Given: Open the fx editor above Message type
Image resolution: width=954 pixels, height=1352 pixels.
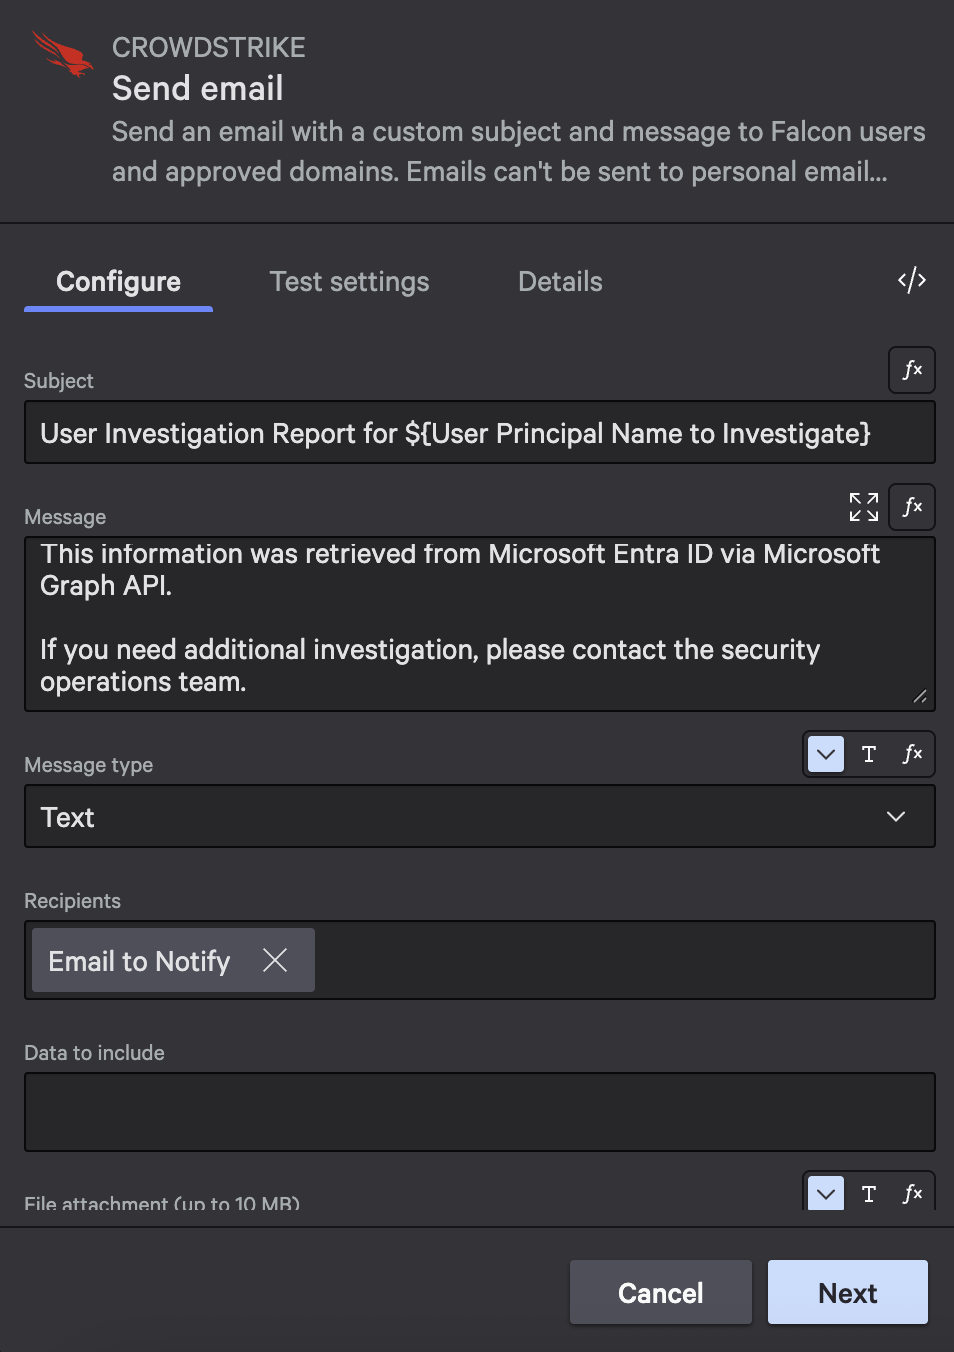Looking at the screenshot, I should point(911,754).
